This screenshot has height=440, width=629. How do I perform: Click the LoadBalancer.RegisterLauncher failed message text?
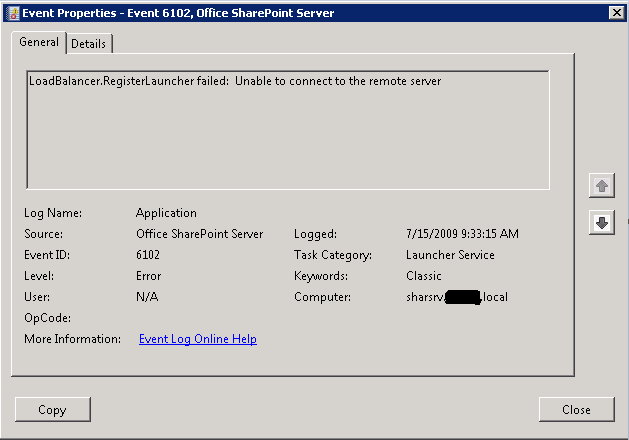[235, 81]
